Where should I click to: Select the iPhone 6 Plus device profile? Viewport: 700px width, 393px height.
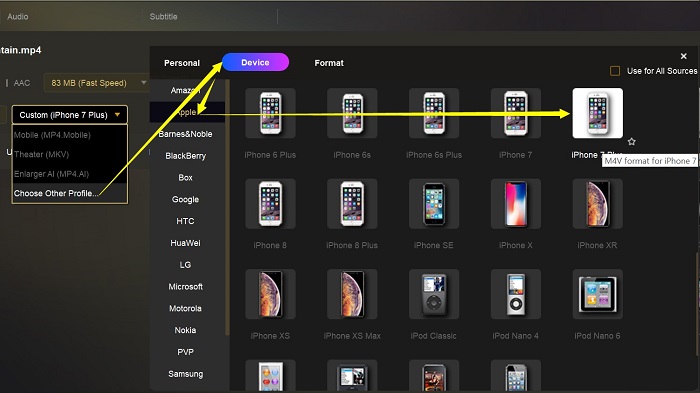pos(270,113)
